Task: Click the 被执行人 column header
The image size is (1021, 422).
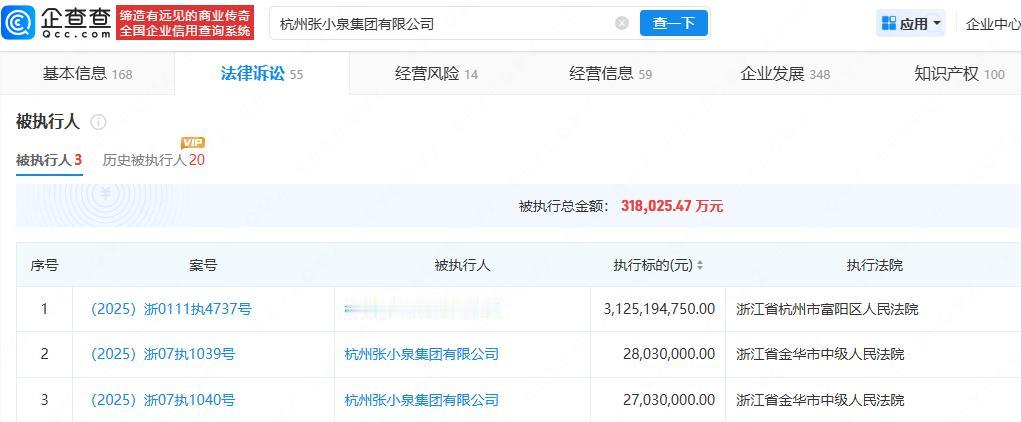Action: pos(462,266)
